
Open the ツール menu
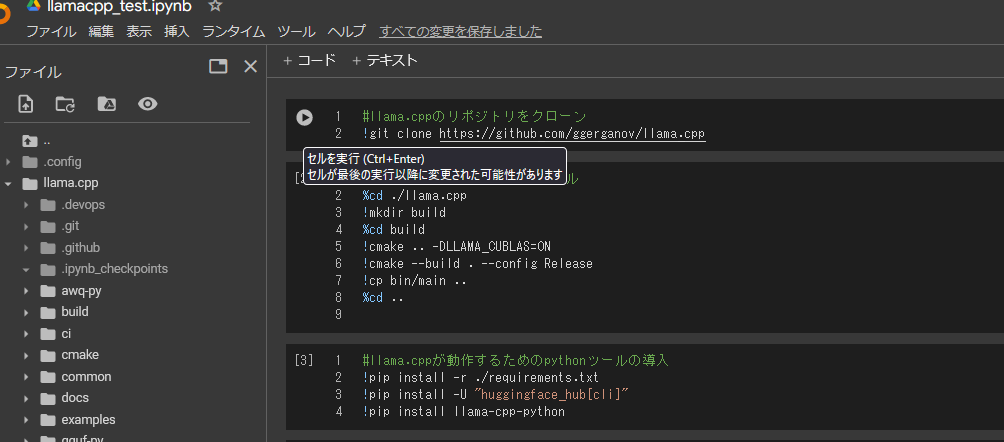(296, 31)
